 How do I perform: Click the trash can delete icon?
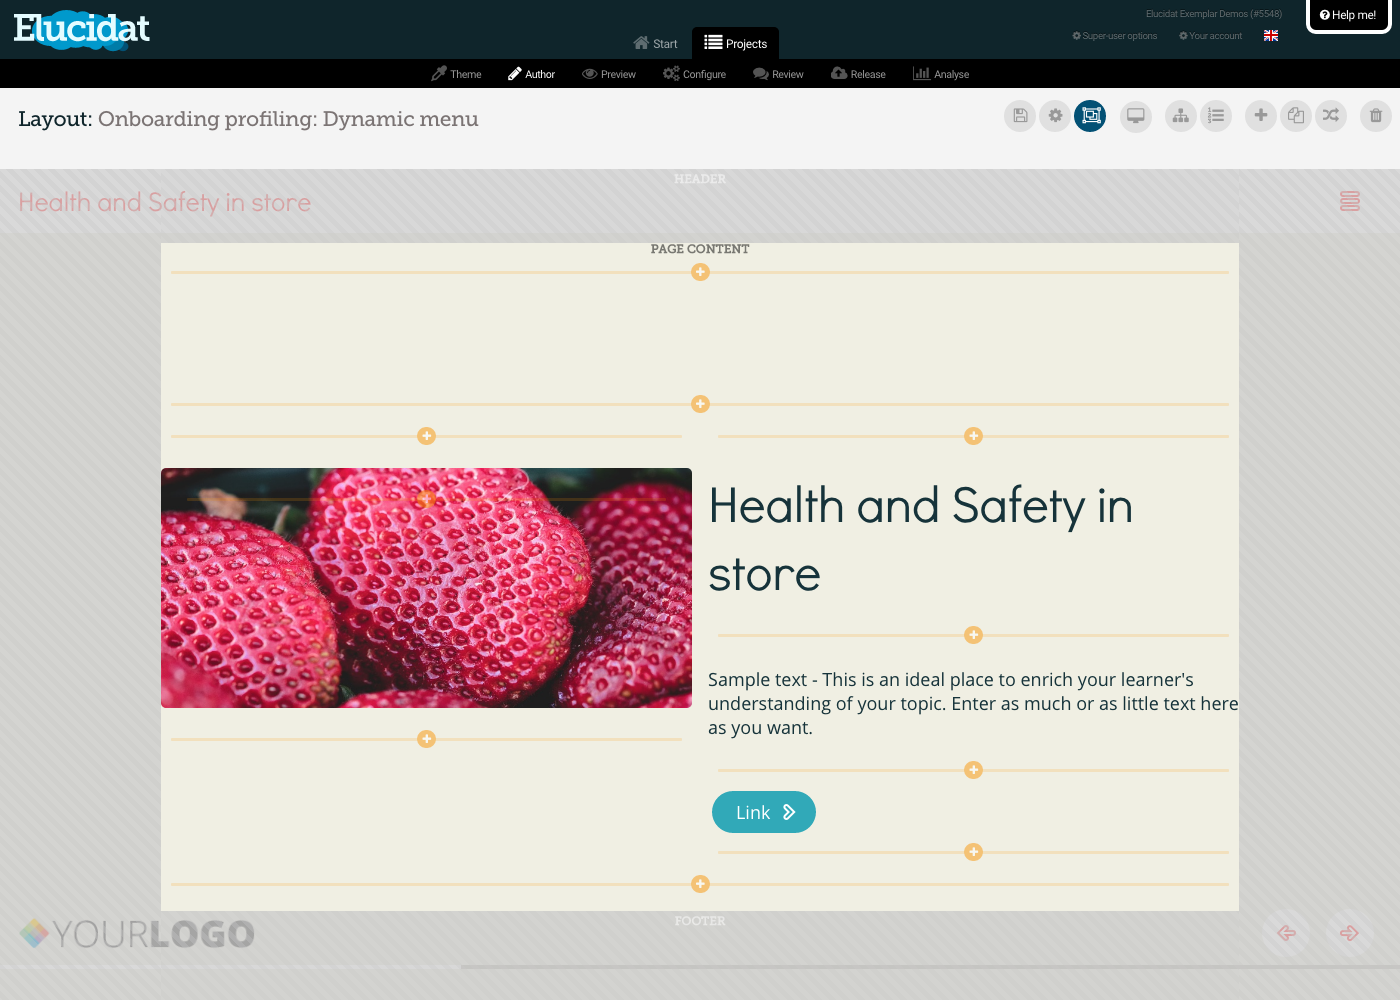click(x=1376, y=116)
